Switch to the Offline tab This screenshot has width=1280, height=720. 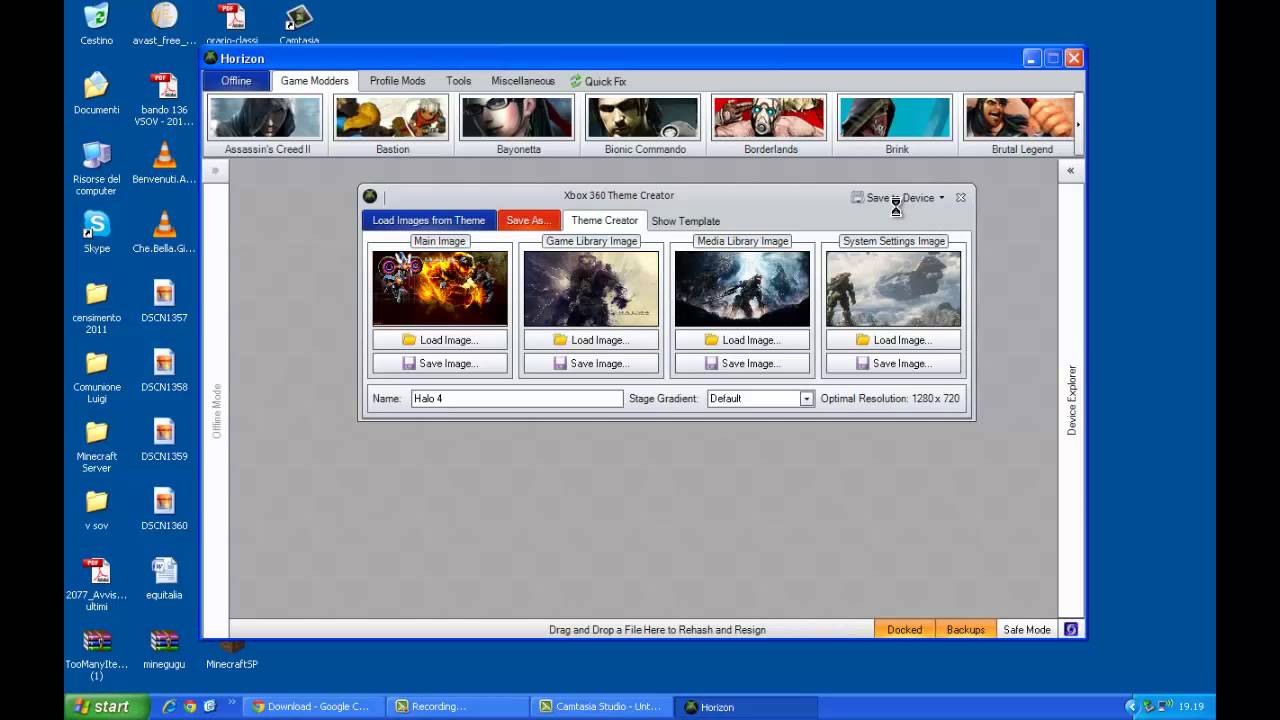coord(236,81)
